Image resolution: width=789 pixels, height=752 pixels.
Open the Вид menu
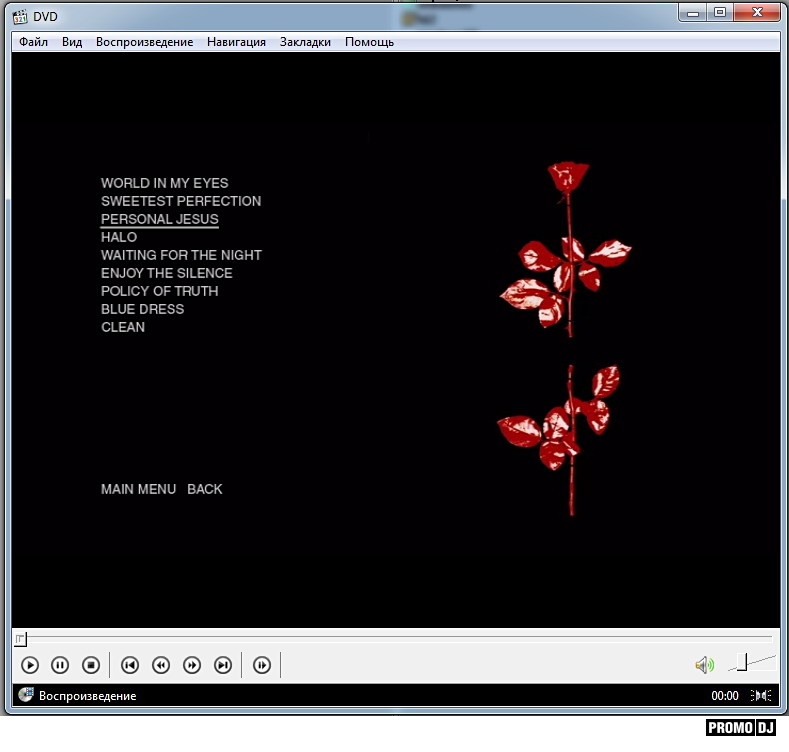[72, 42]
